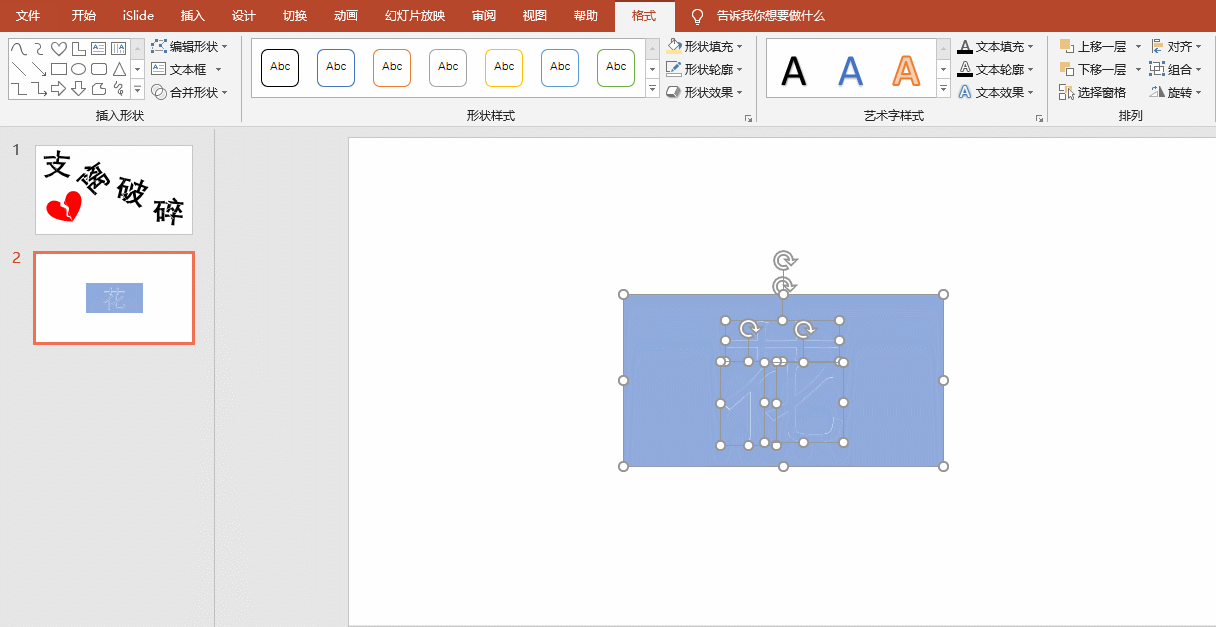The width and height of the screenshot is (1216, 627).
Task: Switch to the 视图 (View) tab
Action: 535,16
